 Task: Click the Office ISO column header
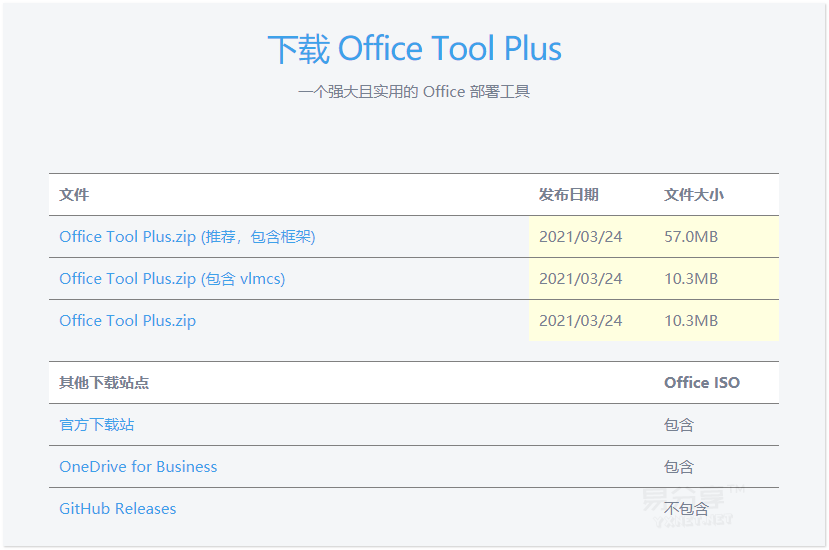coord(702,382)
